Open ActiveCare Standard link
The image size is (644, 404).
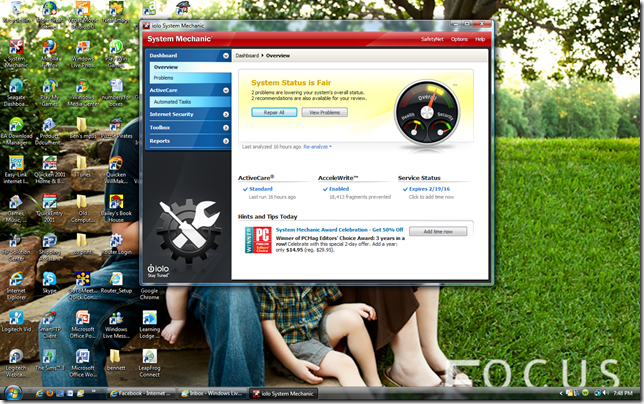point(261,189)
